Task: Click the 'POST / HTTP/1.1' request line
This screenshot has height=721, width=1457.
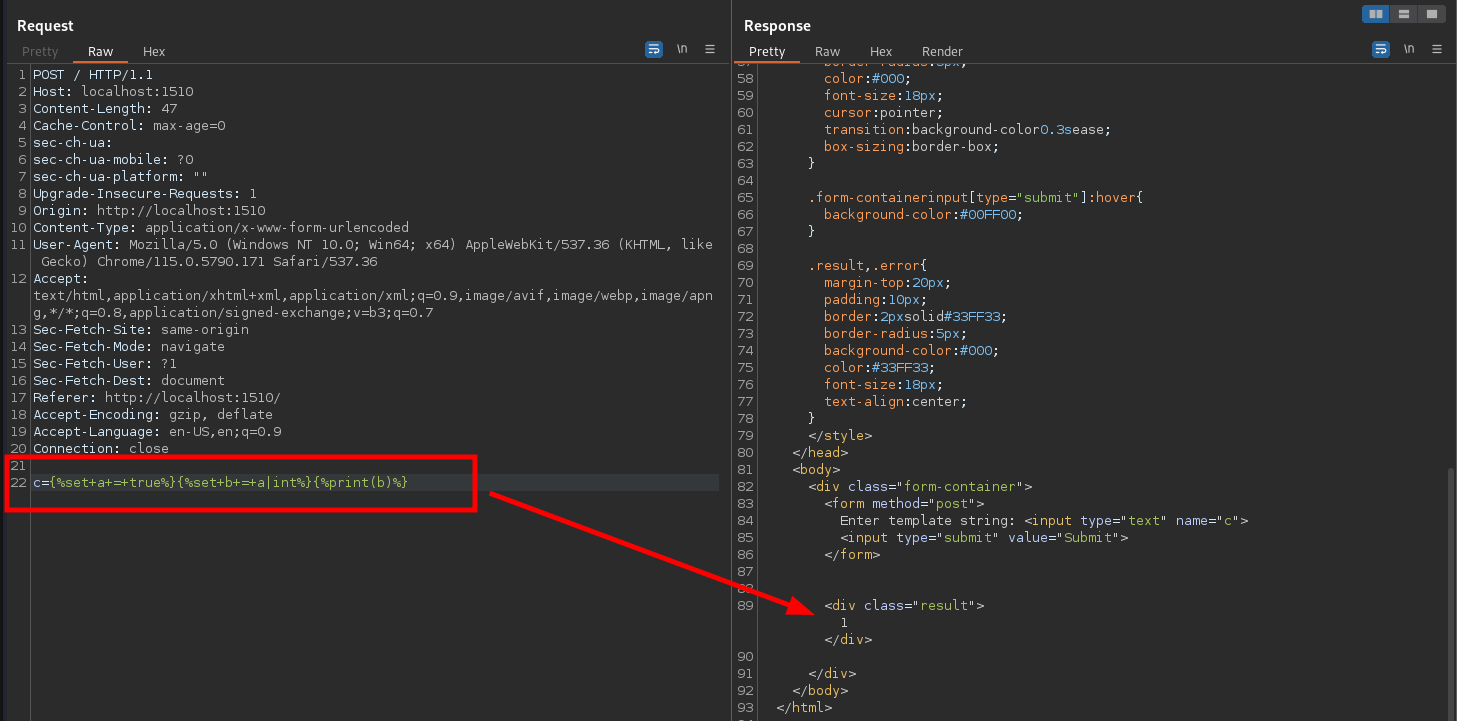Action: pyautogui.click(x=93, y=74)
